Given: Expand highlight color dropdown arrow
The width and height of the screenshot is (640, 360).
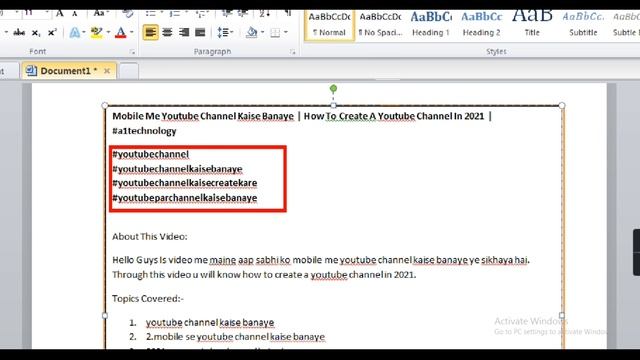Looking at the screenshot, I should point(108,32).
